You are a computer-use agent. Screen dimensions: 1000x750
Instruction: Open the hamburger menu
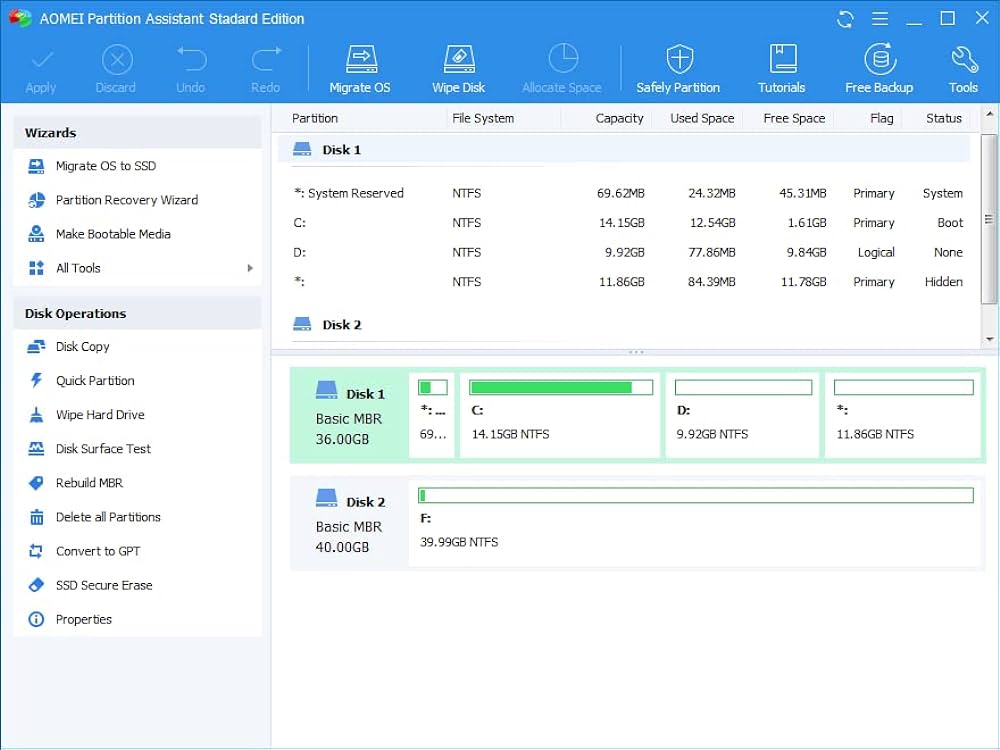[x=879, y=18]
